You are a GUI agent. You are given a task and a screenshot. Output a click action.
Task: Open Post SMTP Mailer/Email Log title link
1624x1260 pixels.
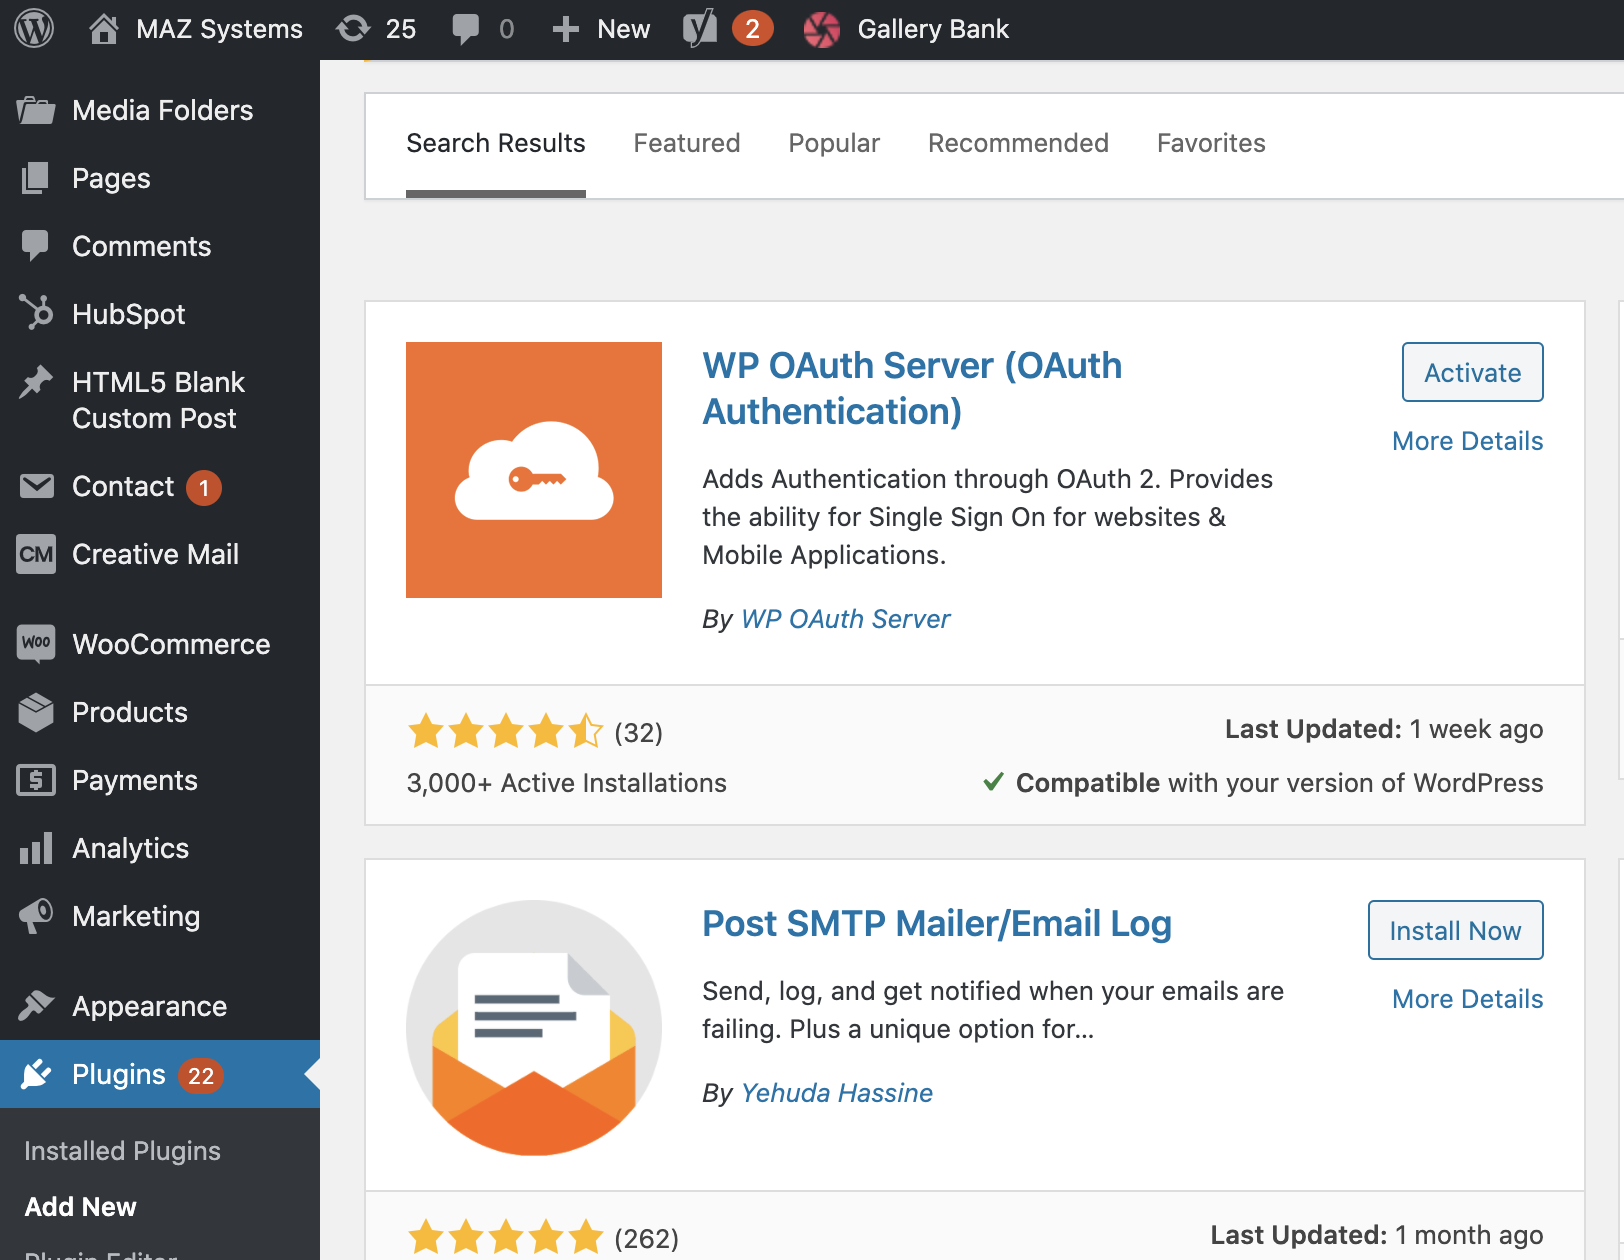(936, 923)
